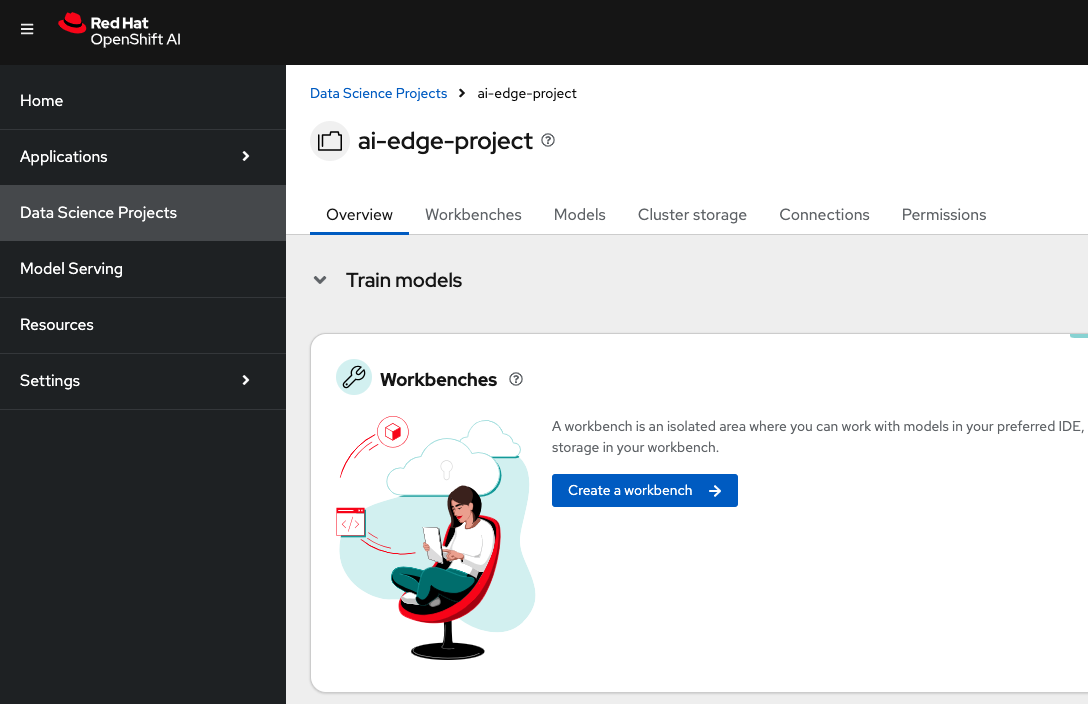Open Resources in the sidebar

click(x=57, y=325)
